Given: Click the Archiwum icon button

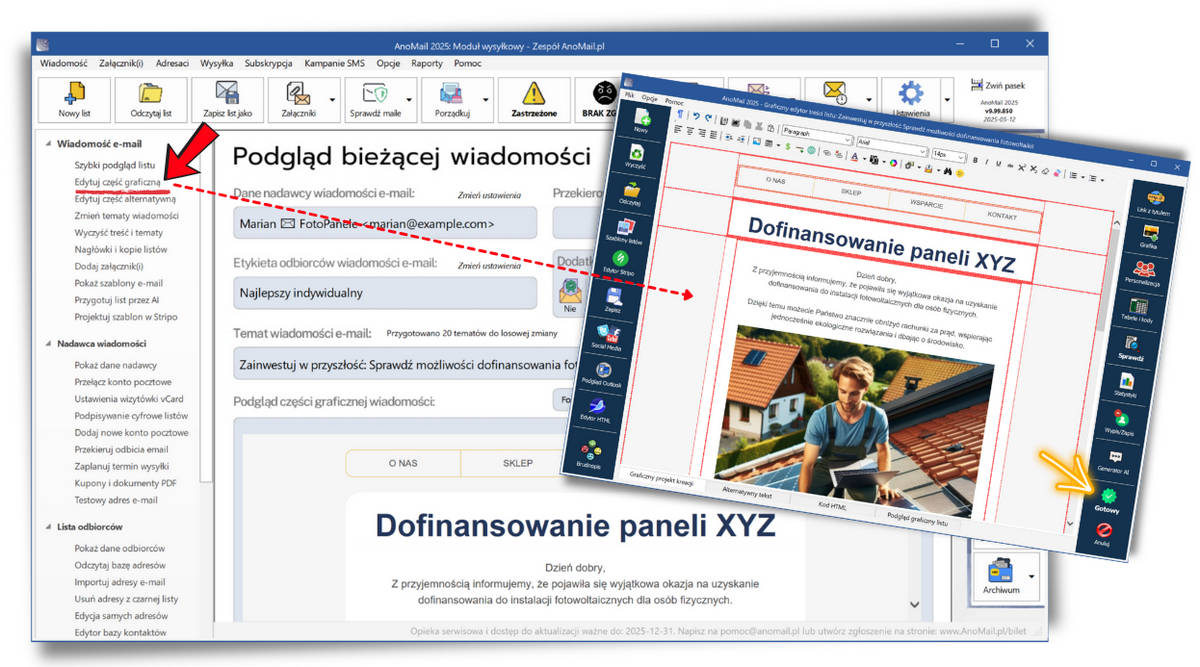Looking at the screenshot, I should pos(1000,577).
